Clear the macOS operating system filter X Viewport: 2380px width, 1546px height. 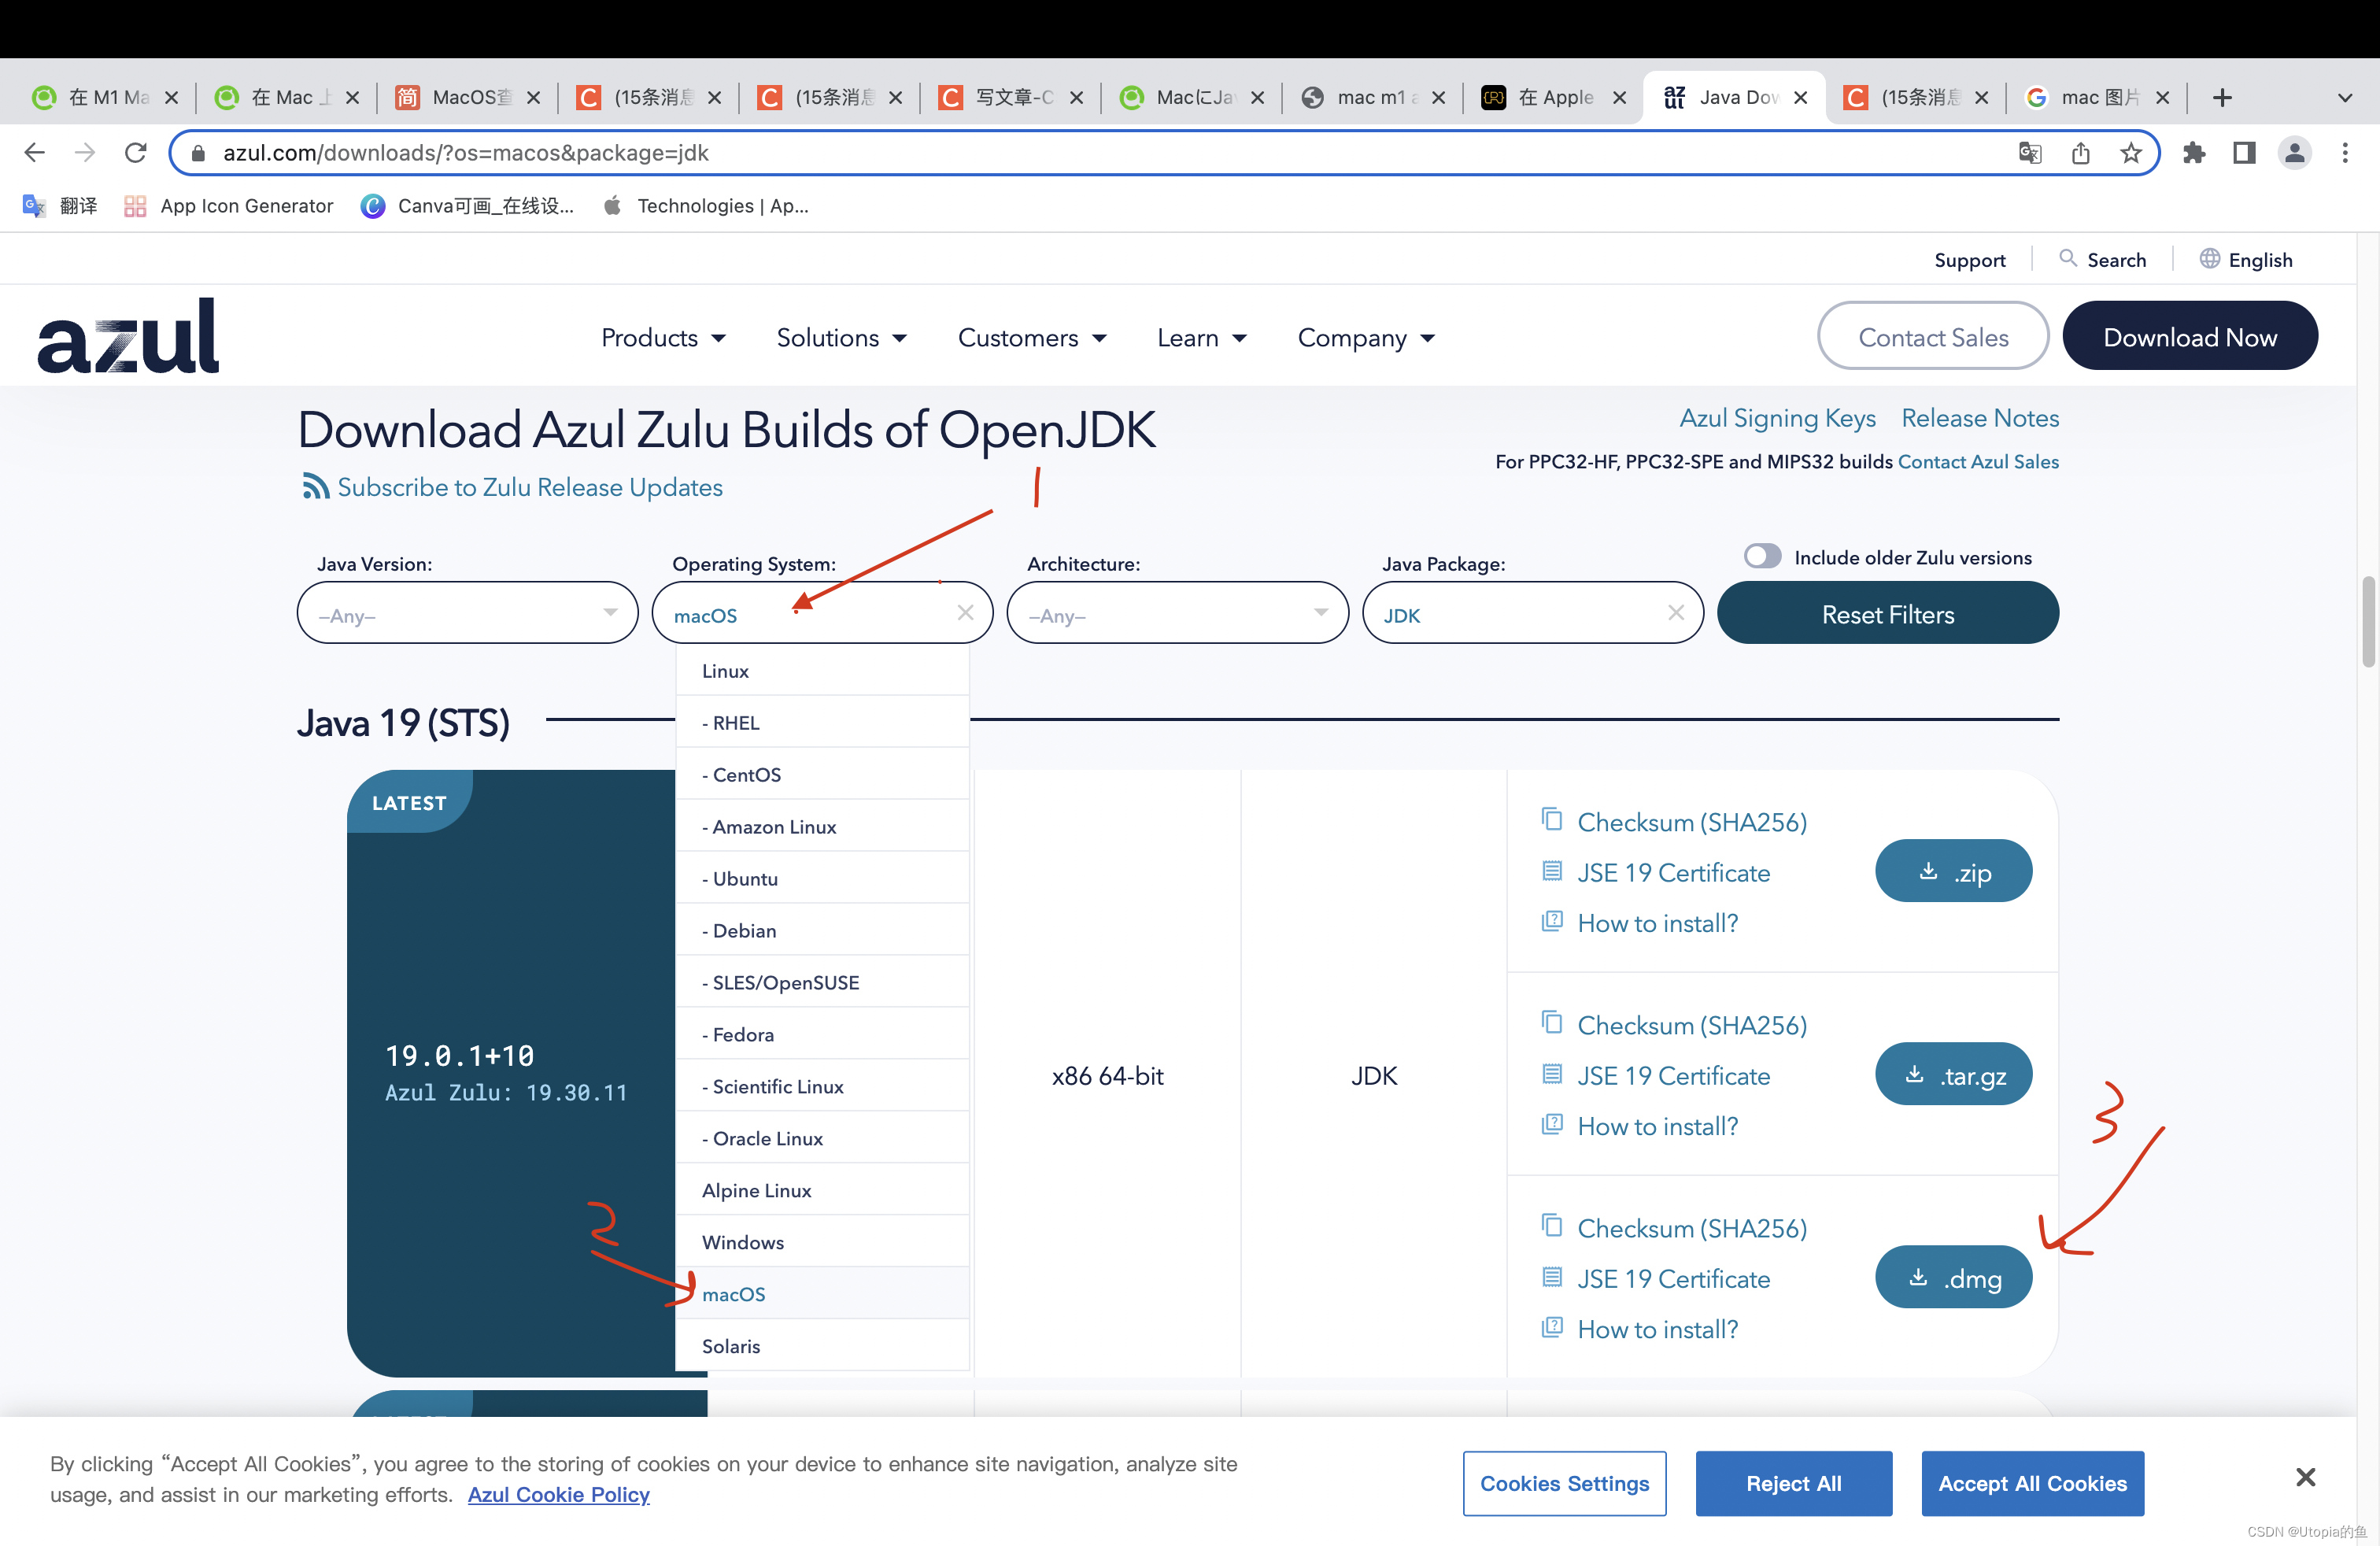[965, 612]
